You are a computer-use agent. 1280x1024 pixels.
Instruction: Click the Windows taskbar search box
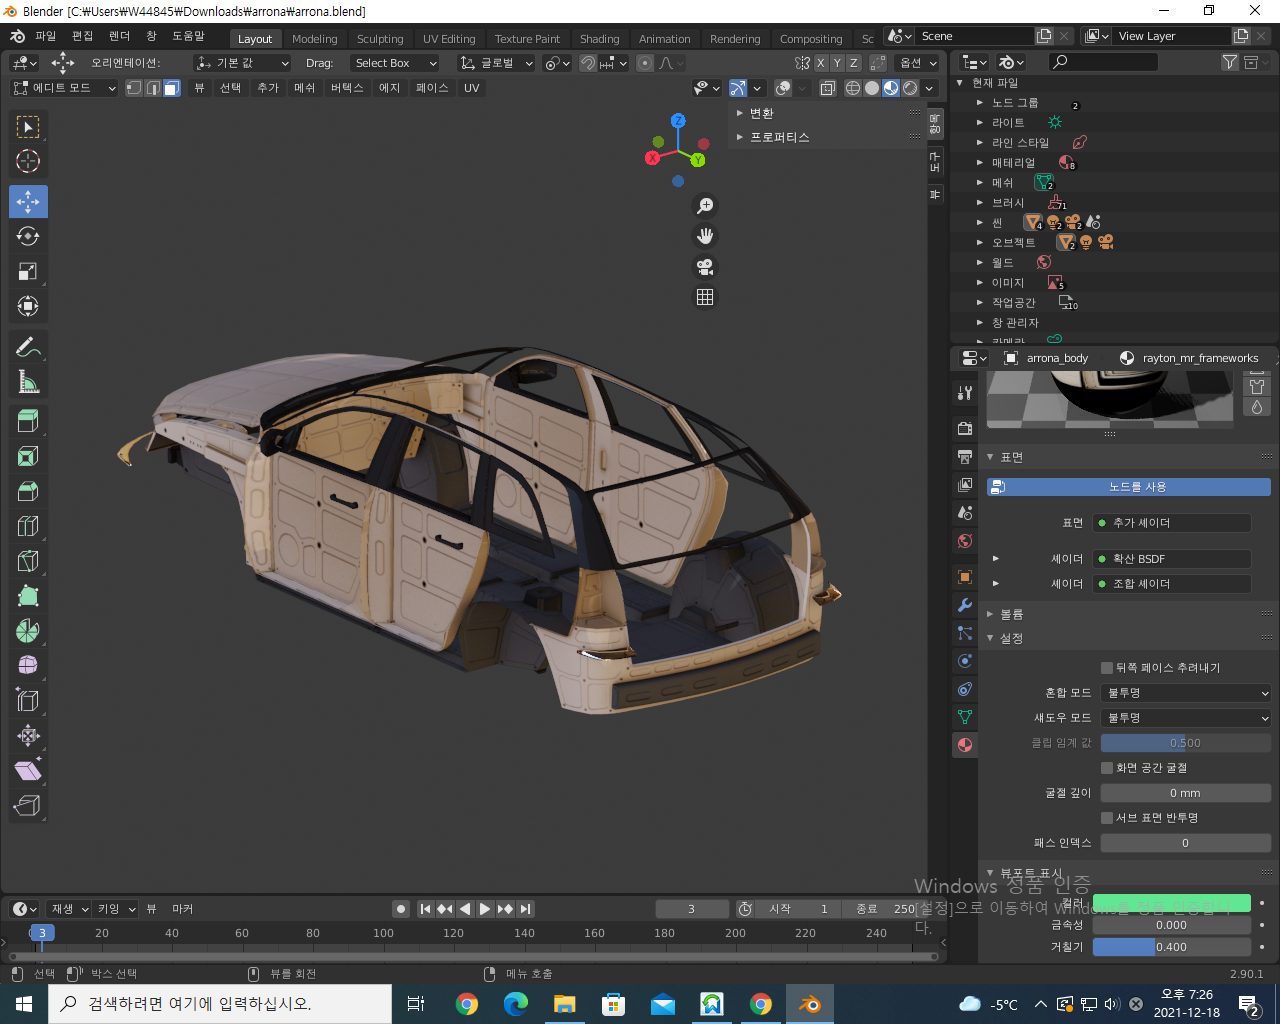point(220,1004)
